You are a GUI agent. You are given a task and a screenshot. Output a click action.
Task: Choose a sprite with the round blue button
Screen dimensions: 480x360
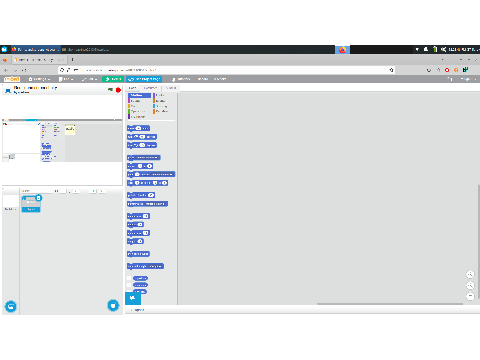click(113, 305)
